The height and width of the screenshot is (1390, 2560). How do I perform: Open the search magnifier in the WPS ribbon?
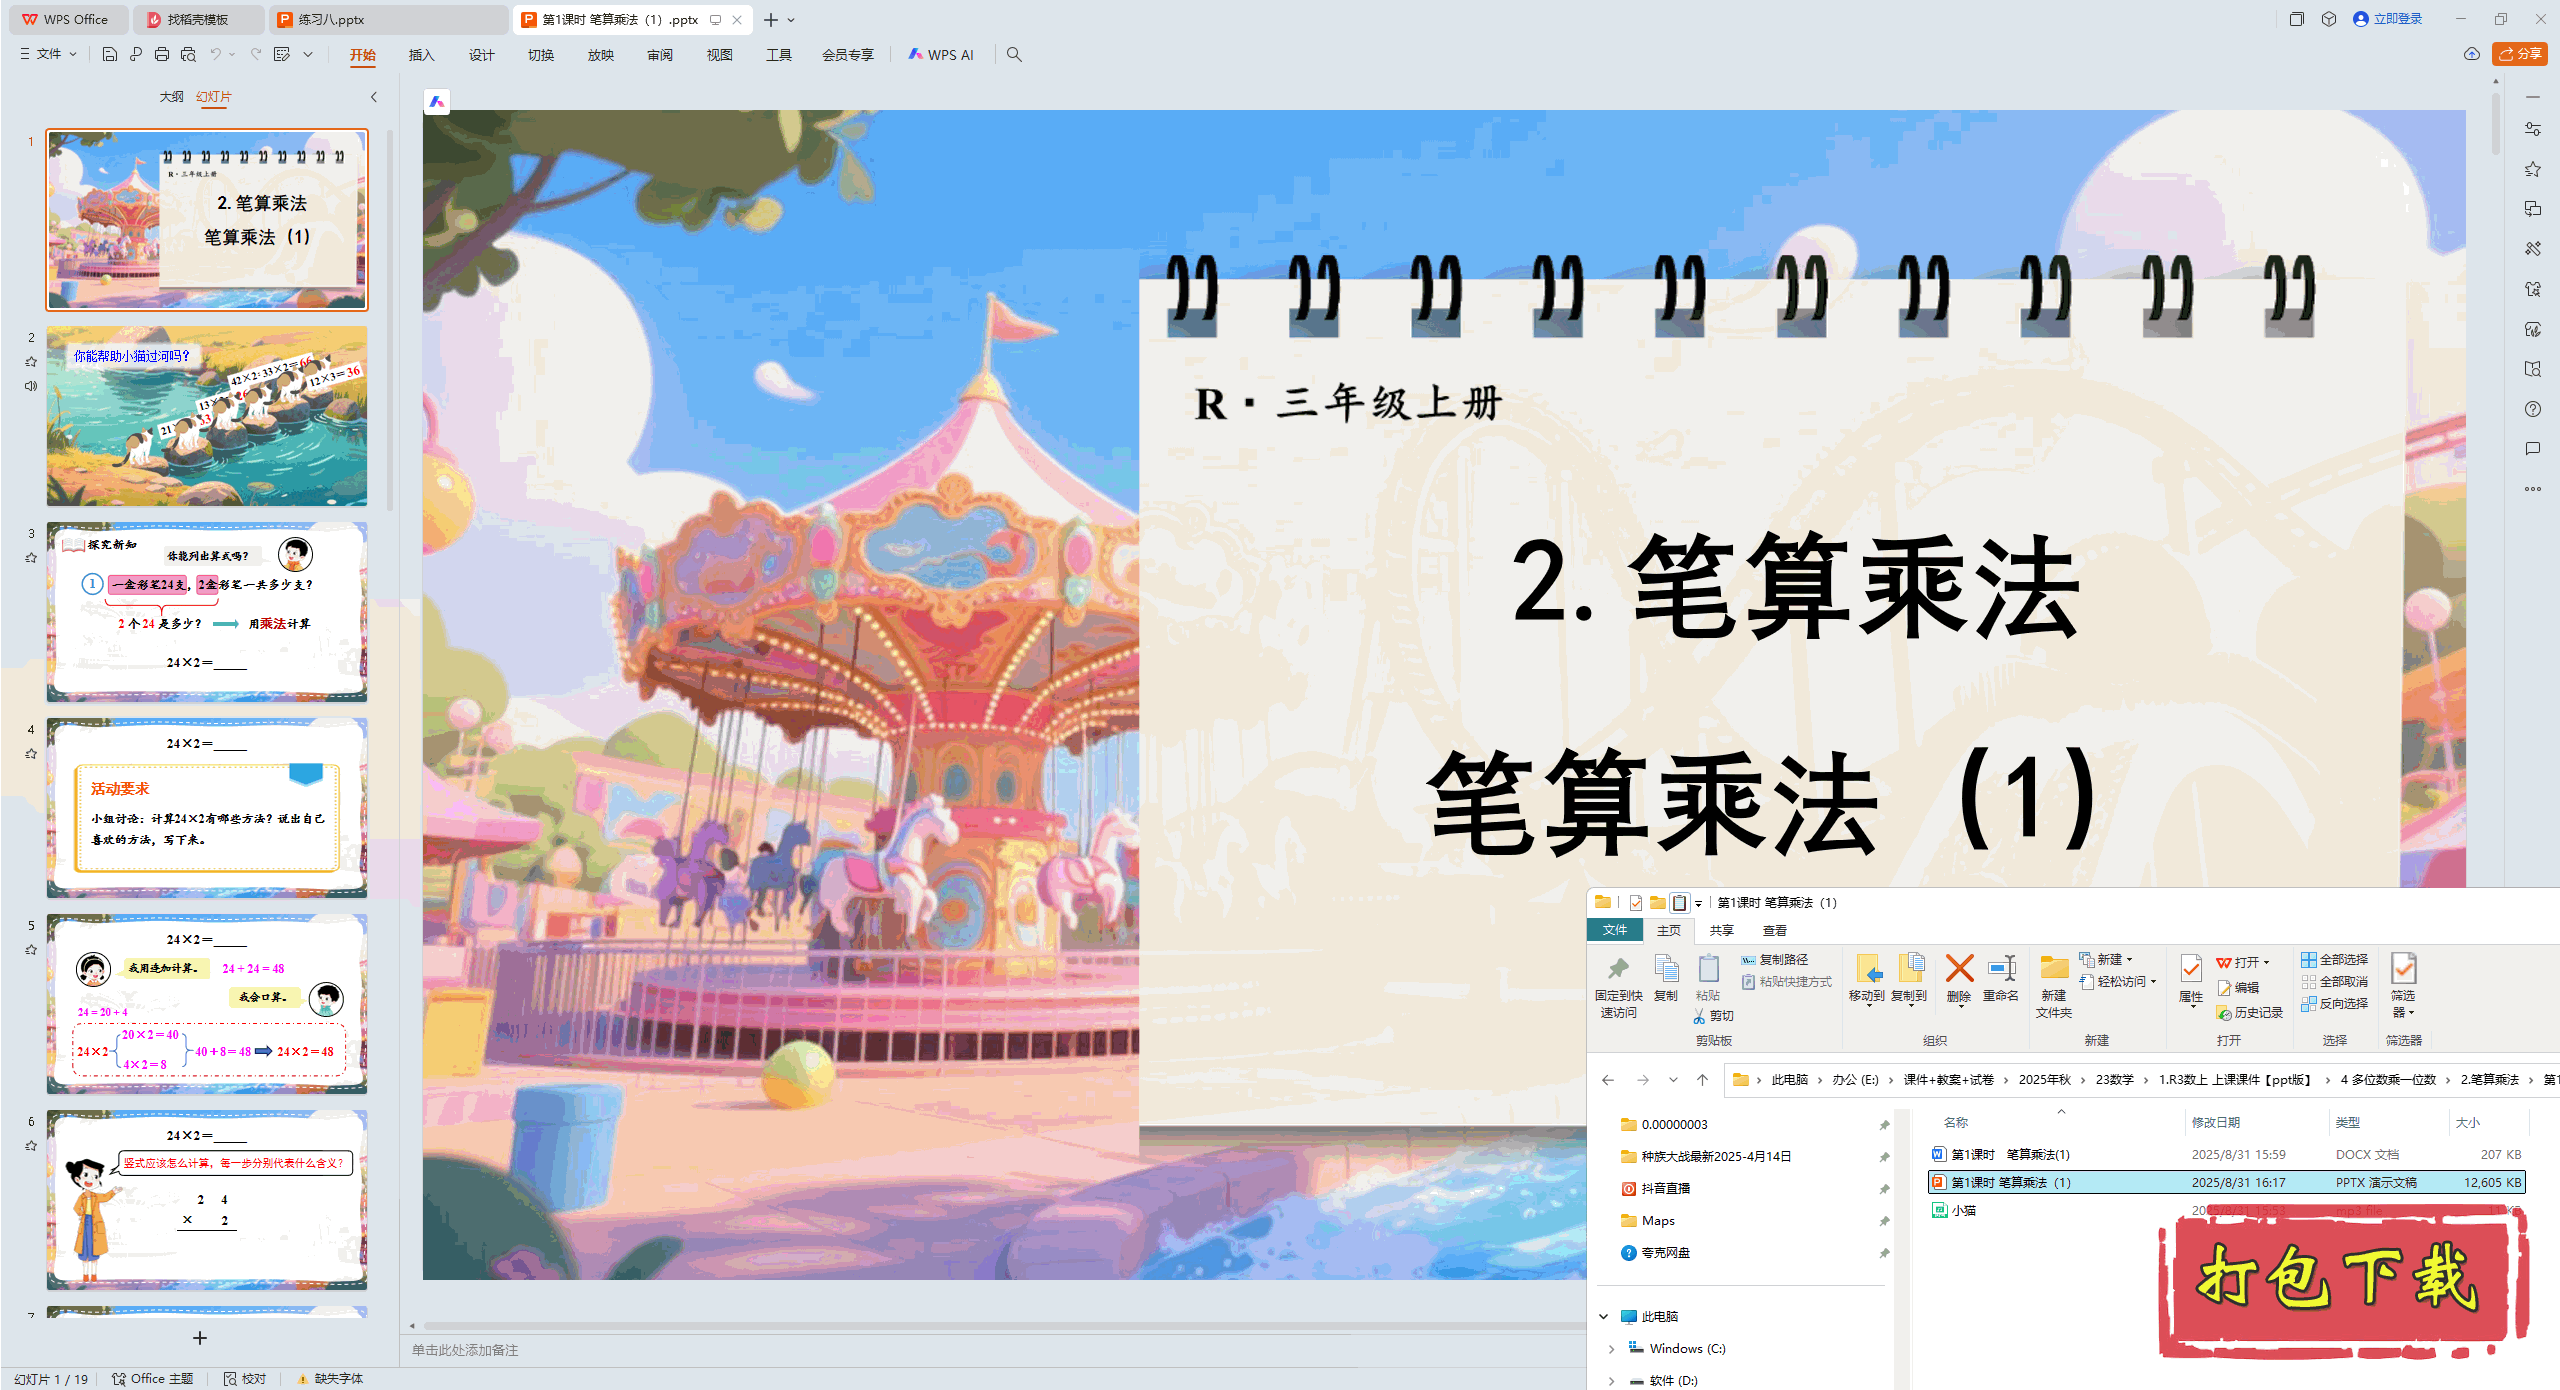(1014, 55)
